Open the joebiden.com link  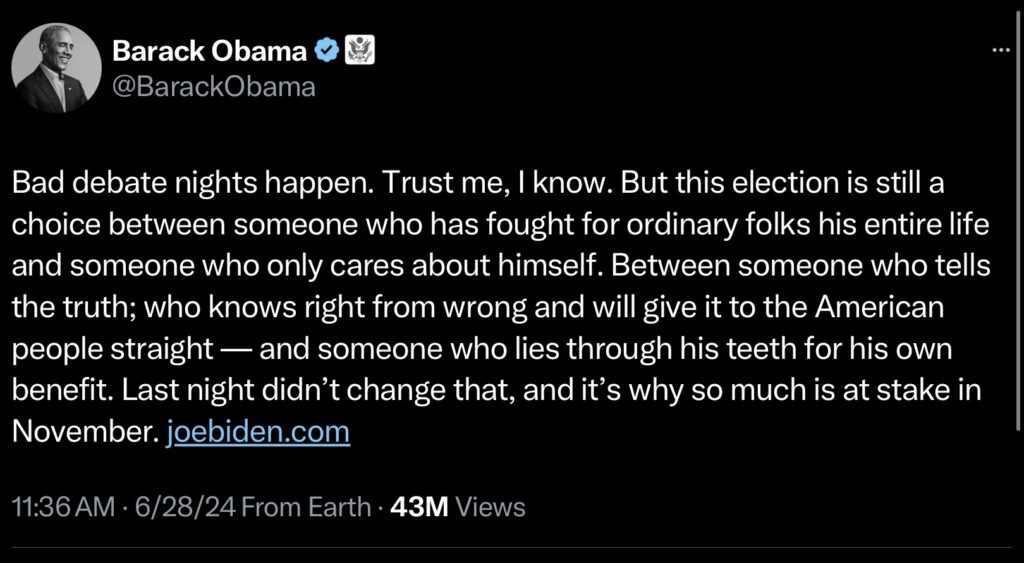[257, 433]
